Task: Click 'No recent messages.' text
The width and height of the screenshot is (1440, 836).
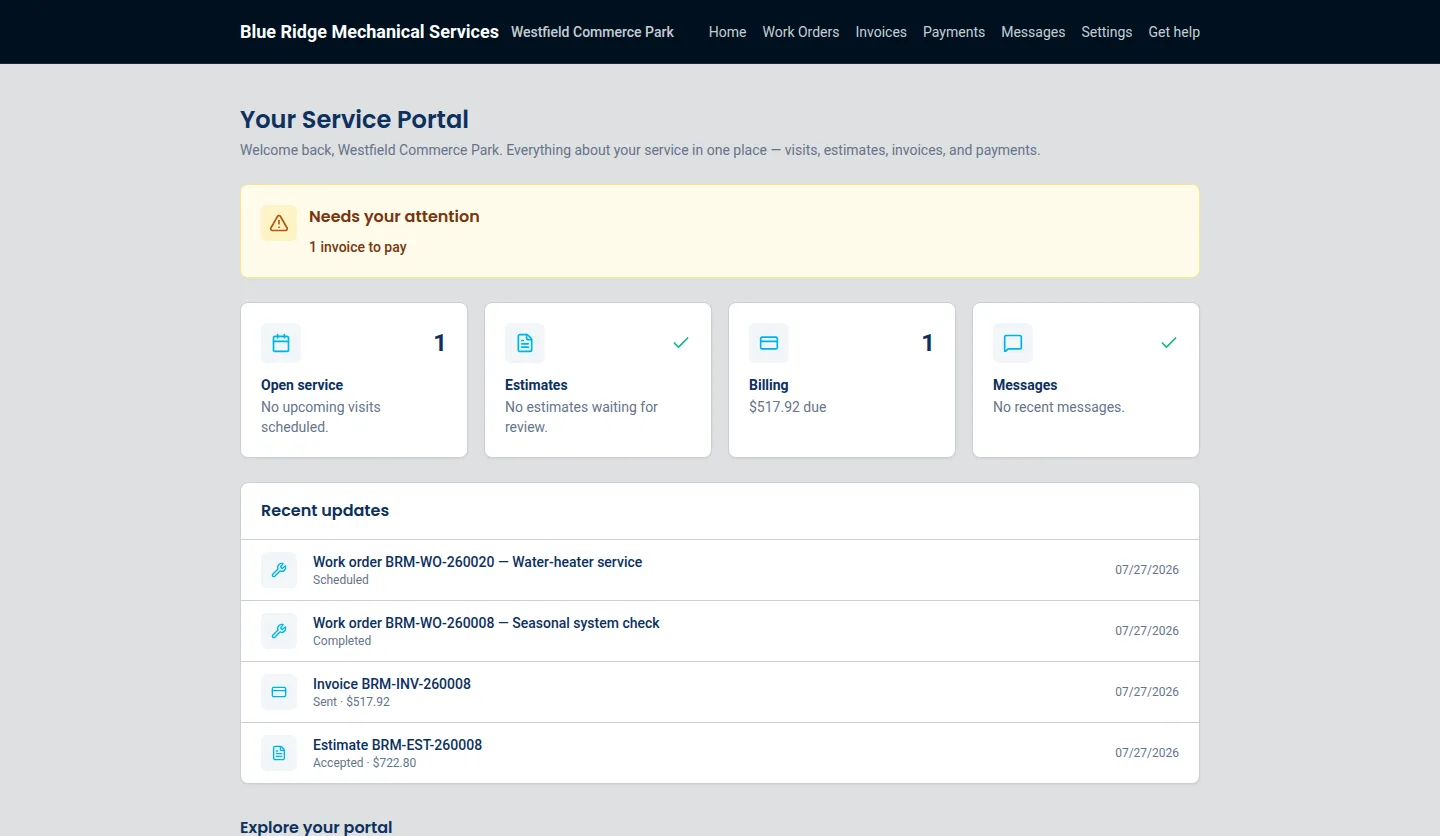Action: pos(1059,407)
